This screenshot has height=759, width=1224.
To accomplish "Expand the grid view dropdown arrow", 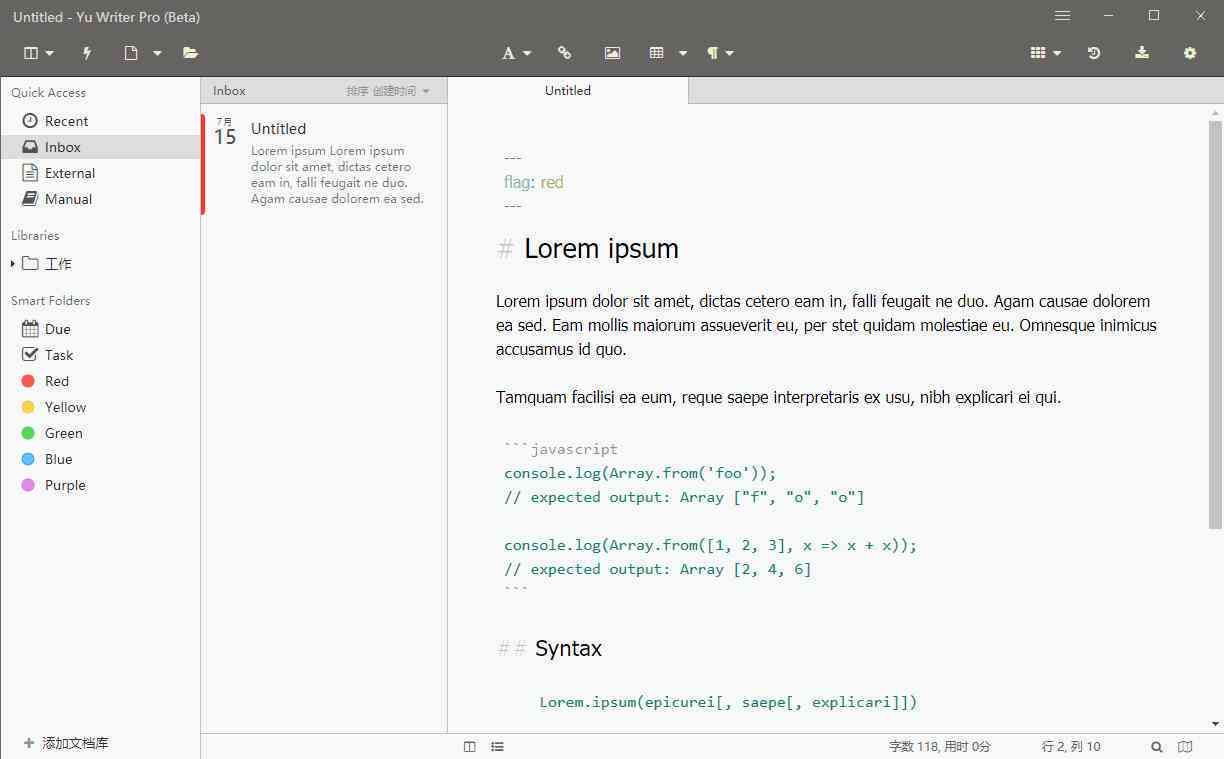I will (x=1057, y=54).
